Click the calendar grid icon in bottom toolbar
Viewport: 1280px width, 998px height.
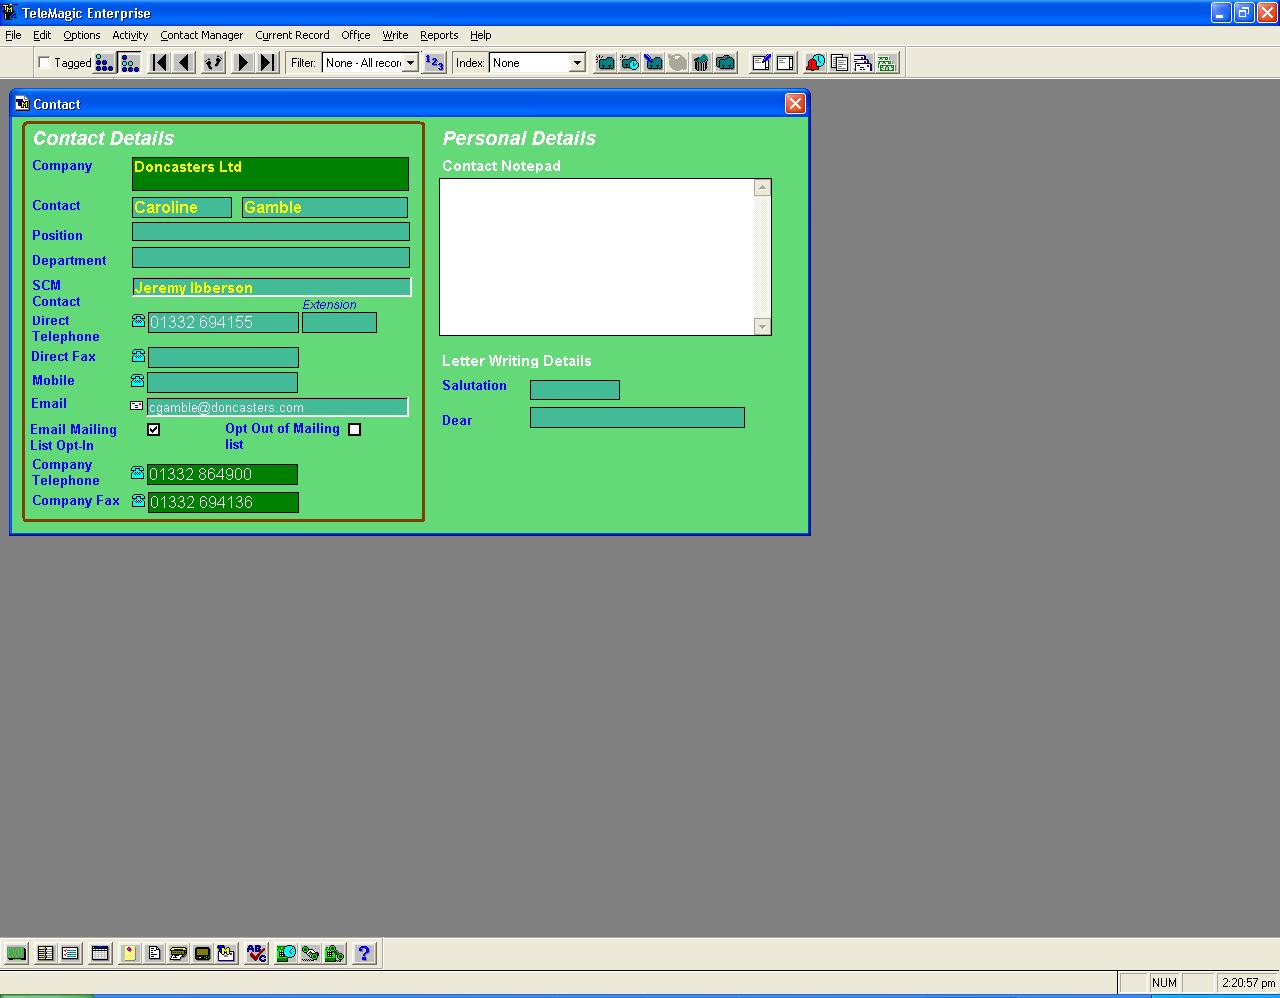point(100,954)
